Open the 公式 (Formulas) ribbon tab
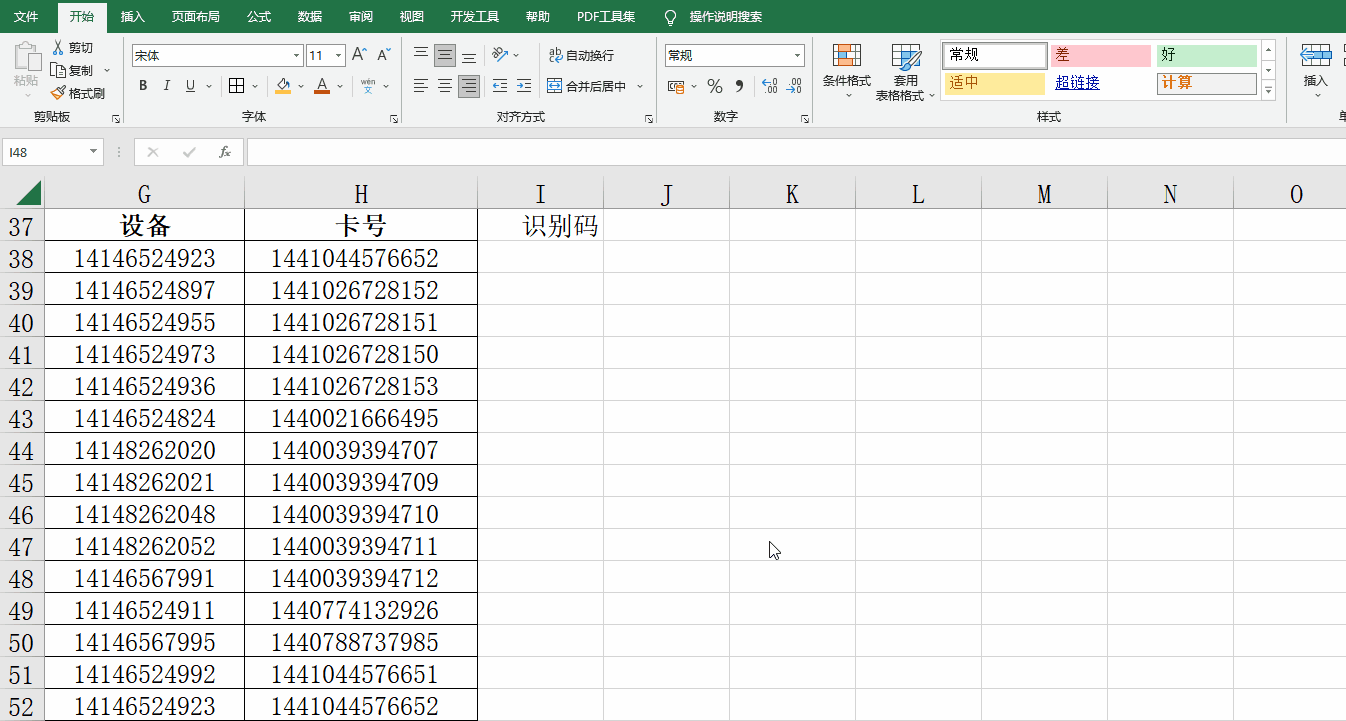Image resolution: width=1346 pixels, height=721 pixels. coord(258,17)
